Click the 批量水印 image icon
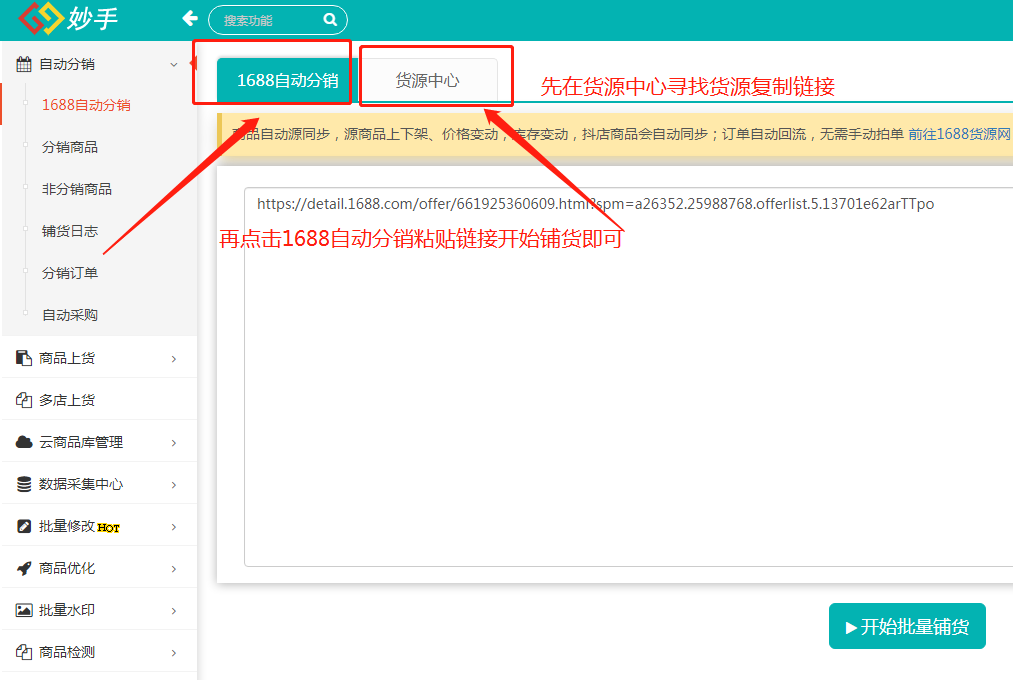The image size is (1013, 680). 24,610
